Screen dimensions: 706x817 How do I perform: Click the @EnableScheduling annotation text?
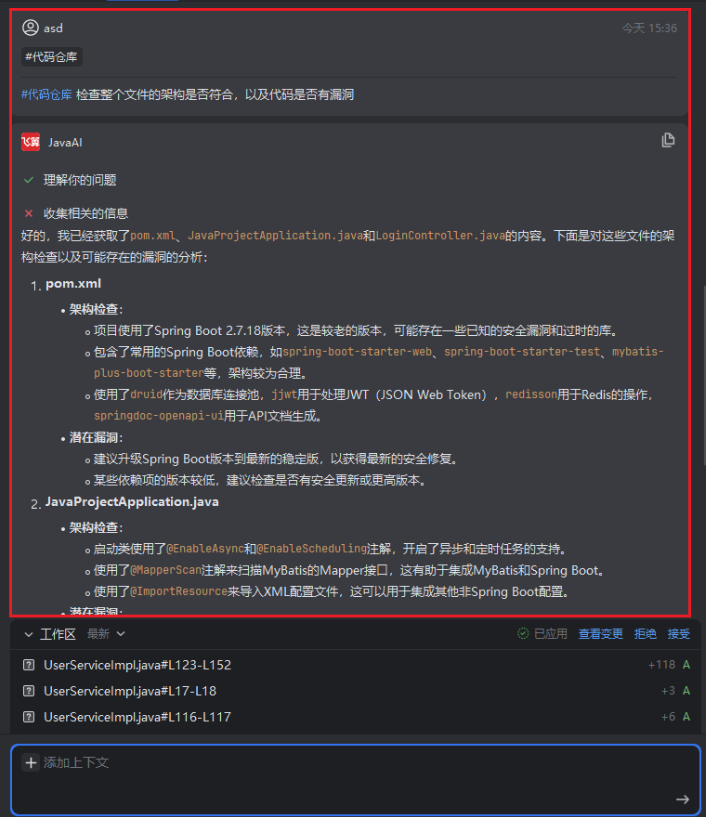pos(312,549)
